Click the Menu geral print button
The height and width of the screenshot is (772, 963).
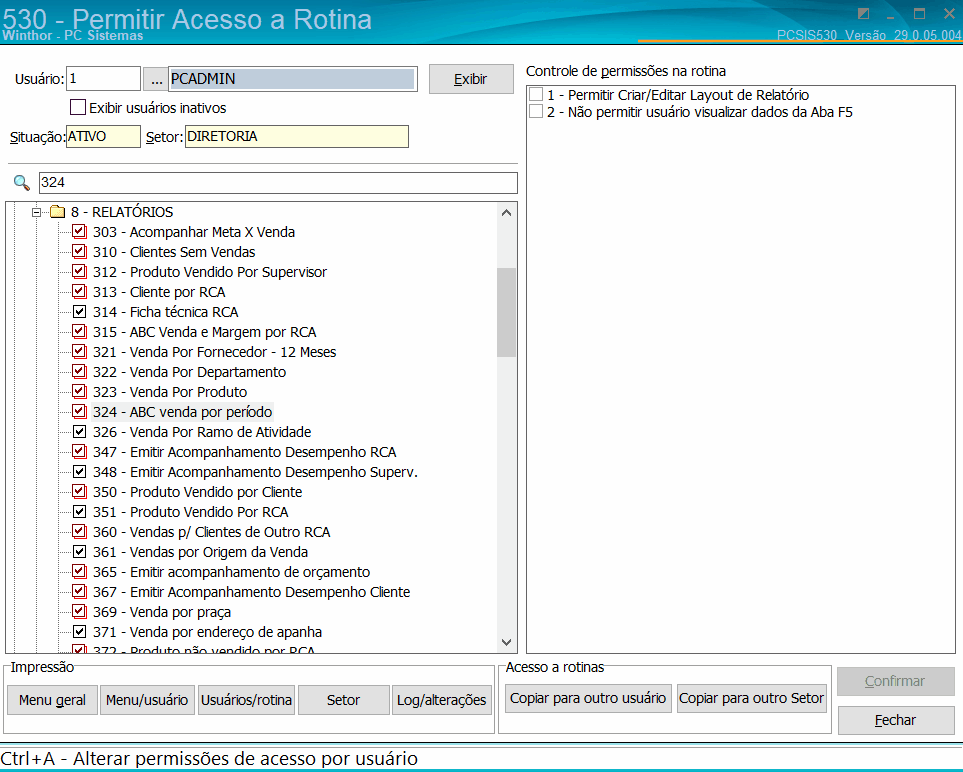52,700
